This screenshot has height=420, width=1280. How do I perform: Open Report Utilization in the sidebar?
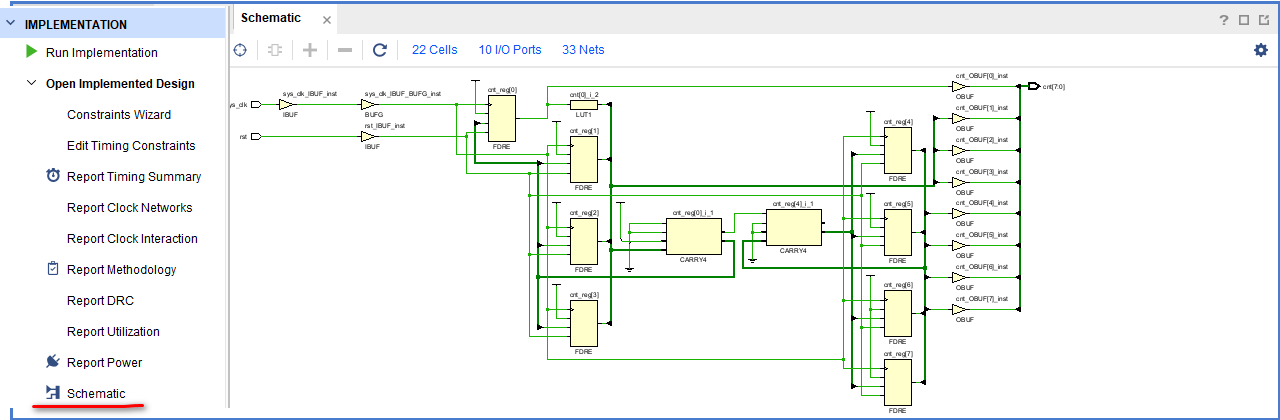[113, 331]
